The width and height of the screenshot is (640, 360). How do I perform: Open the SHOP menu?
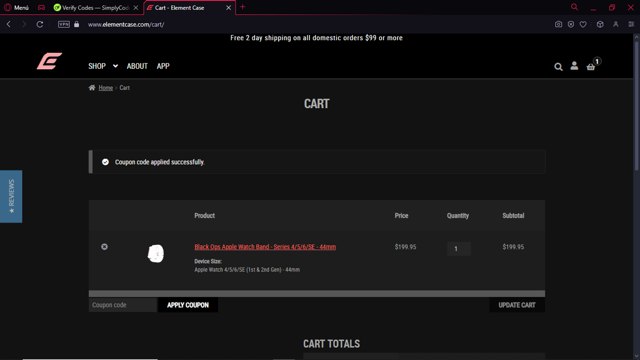(97, 66)
